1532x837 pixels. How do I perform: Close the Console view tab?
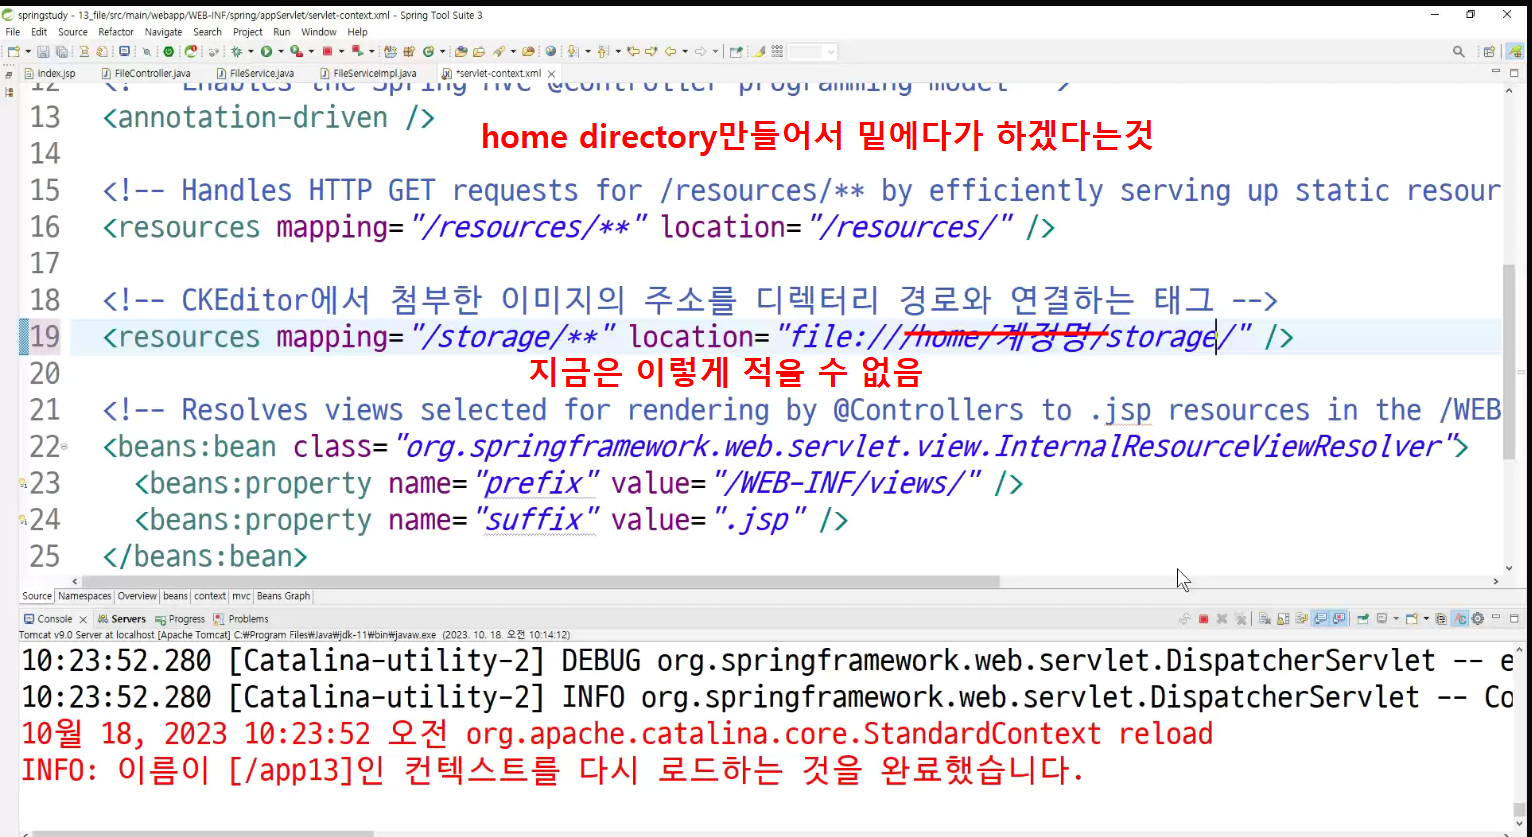tap(83, 619)
